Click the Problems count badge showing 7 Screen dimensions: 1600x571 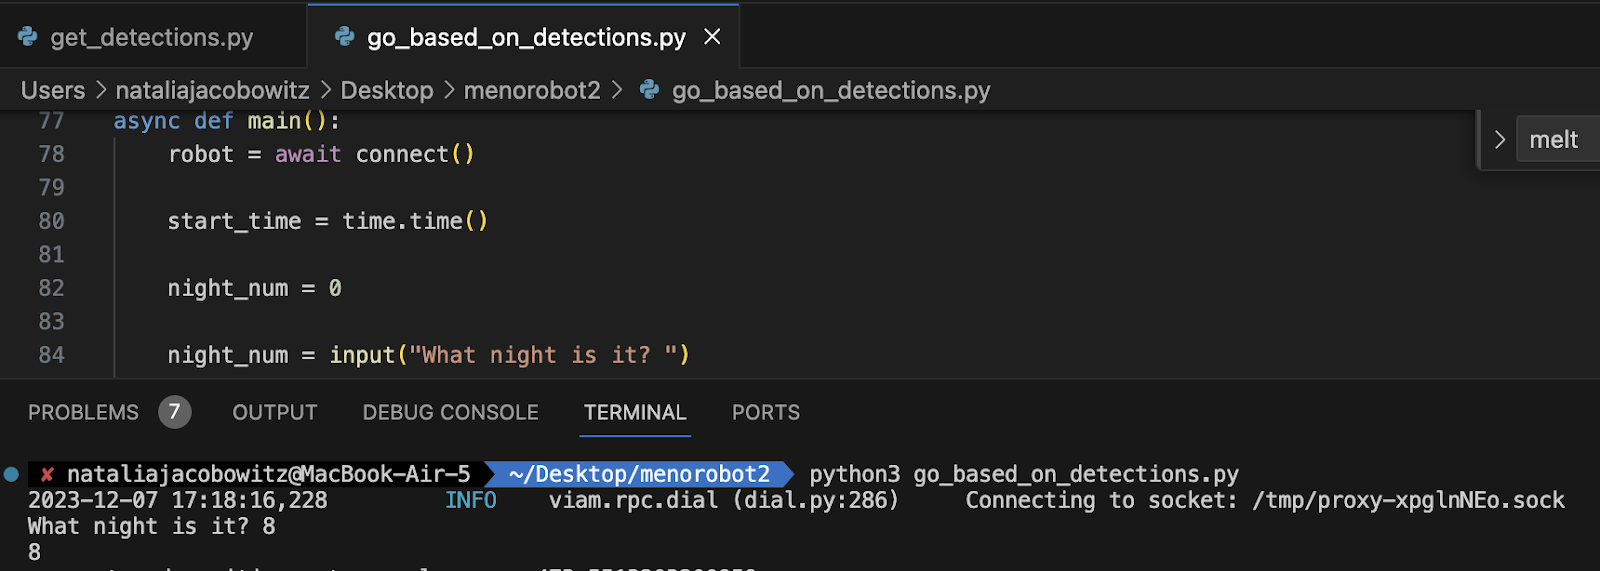[174, 412]
